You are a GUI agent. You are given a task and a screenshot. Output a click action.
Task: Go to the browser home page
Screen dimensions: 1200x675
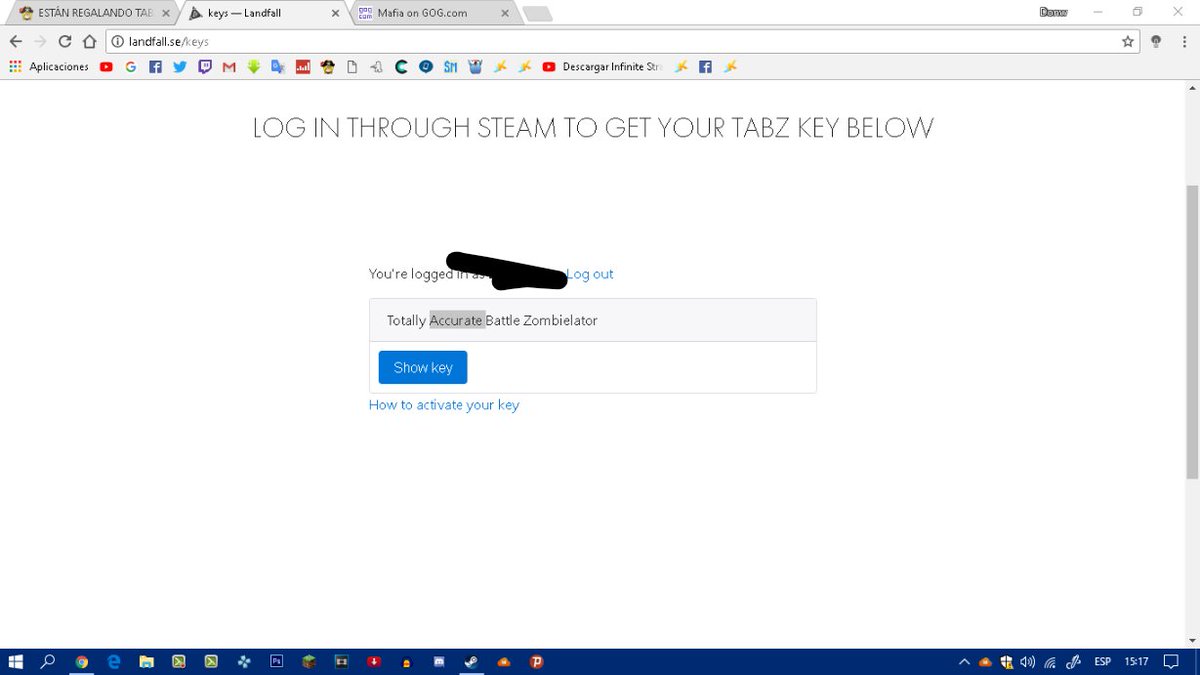[x=89, y=41]
